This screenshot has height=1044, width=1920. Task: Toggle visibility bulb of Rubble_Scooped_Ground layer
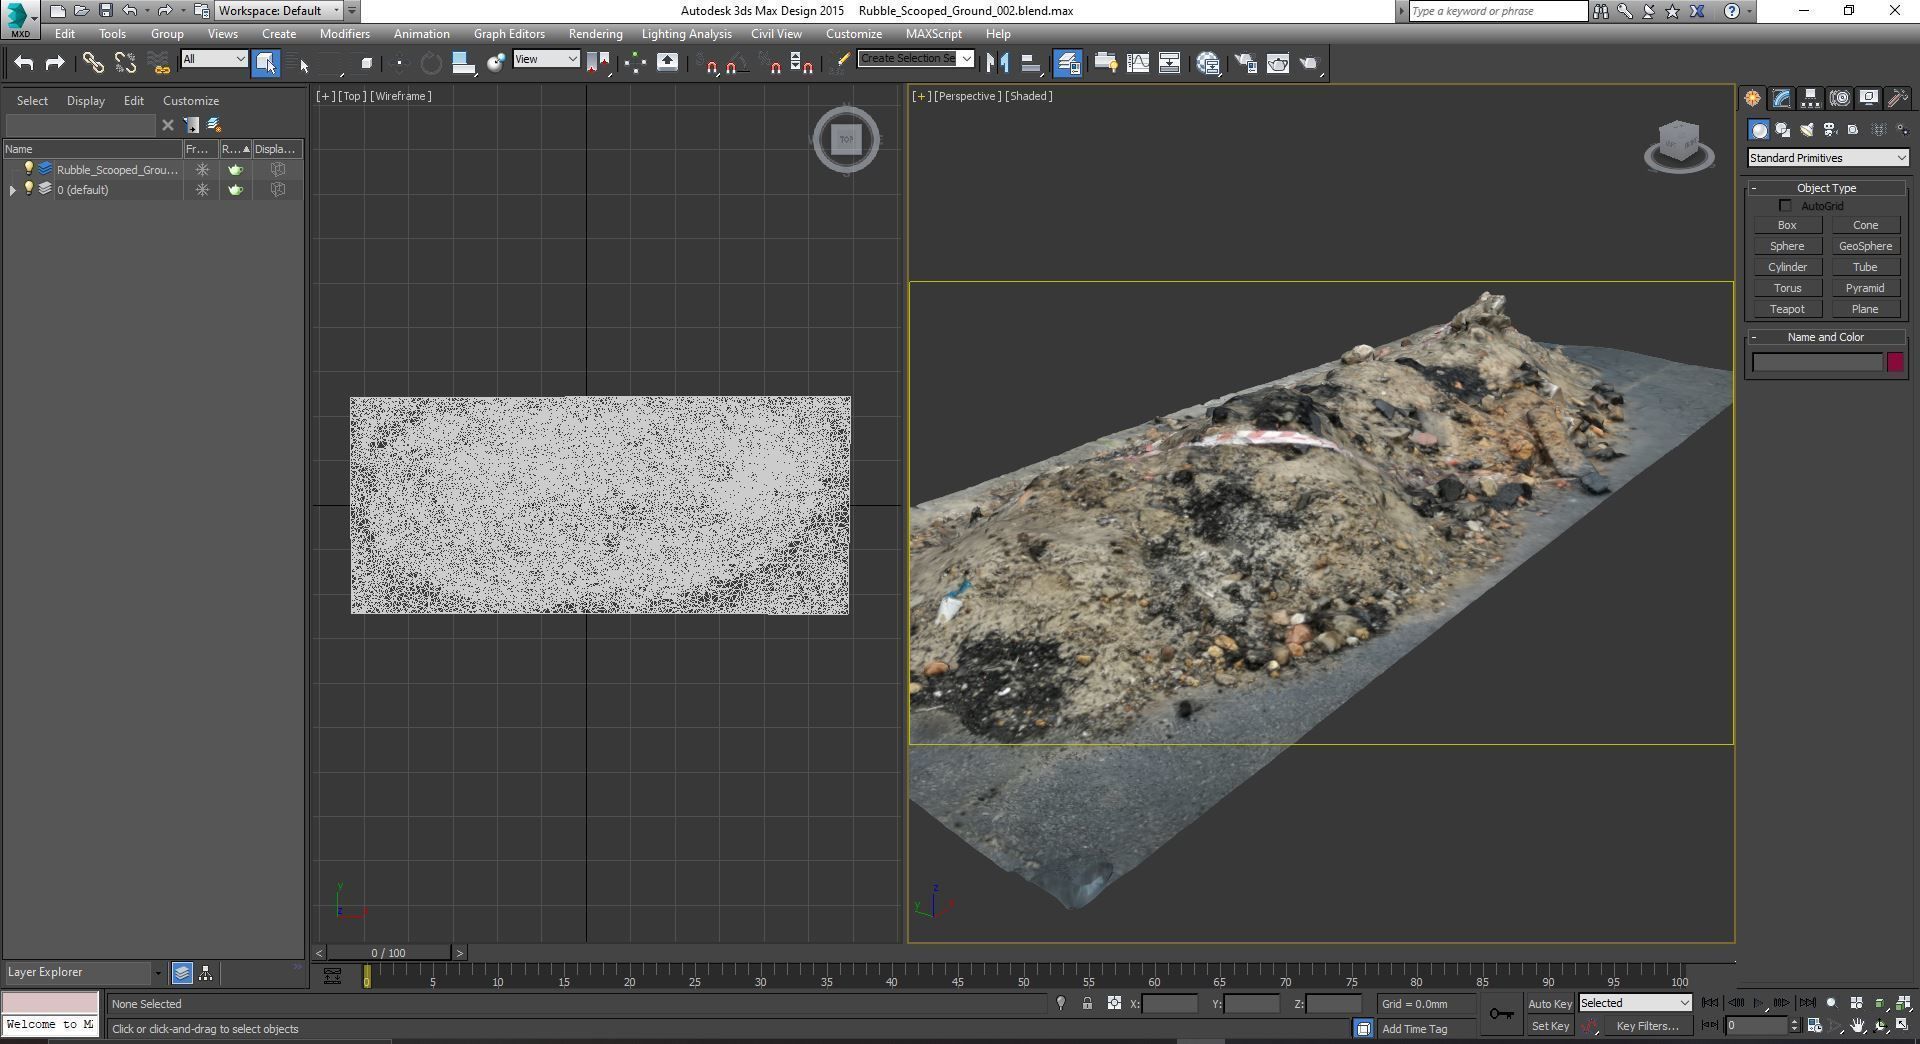(29, 168)
